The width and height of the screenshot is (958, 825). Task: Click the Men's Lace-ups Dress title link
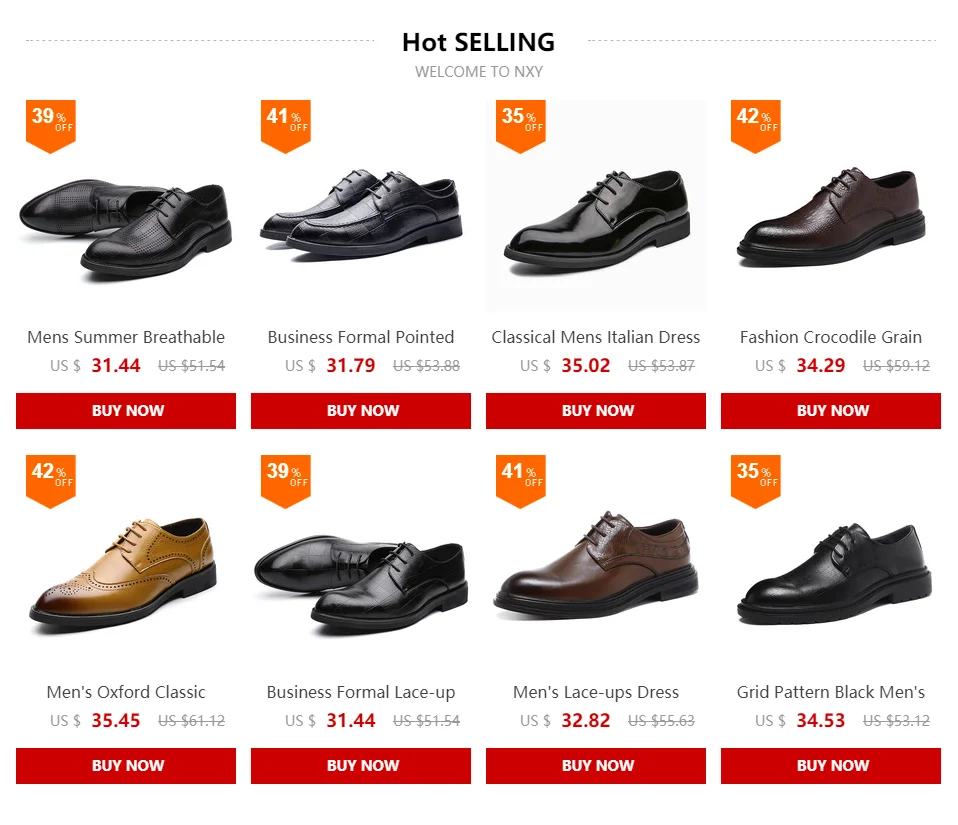point(596,692)
